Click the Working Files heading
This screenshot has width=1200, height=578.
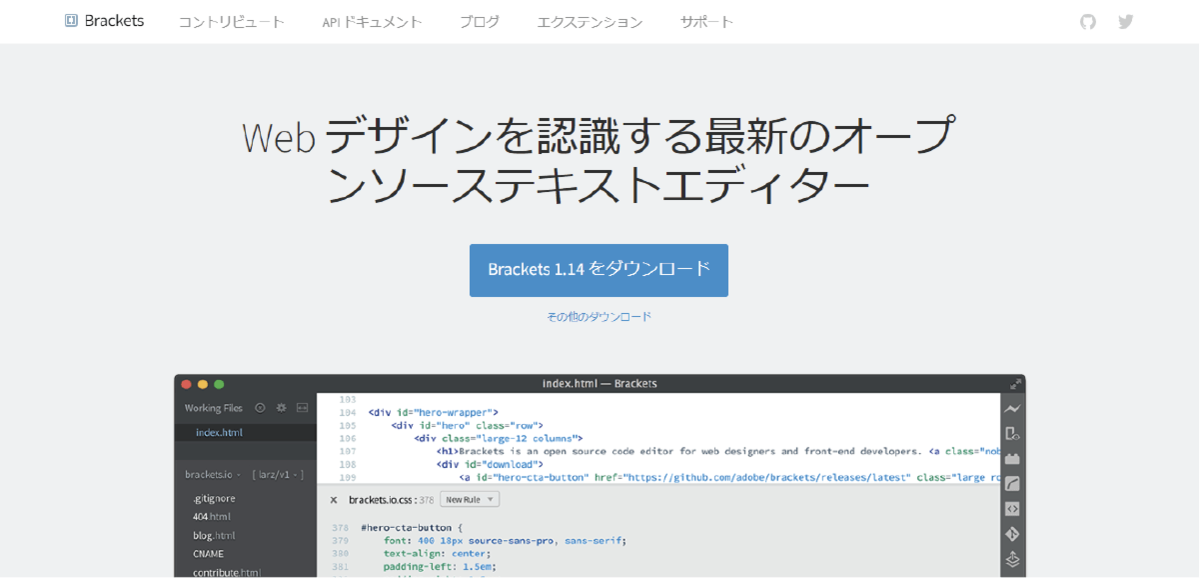[213, 408]
